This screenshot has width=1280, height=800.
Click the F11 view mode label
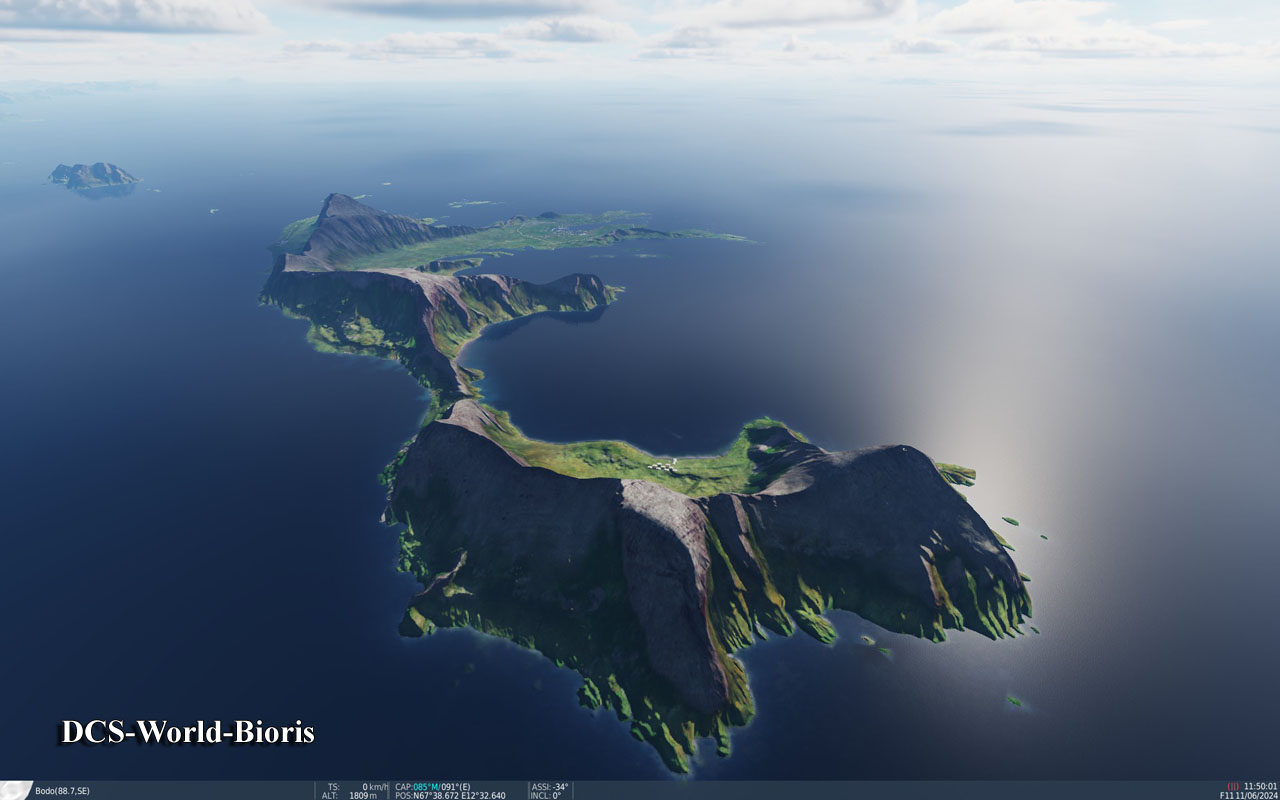(1226, 795)
